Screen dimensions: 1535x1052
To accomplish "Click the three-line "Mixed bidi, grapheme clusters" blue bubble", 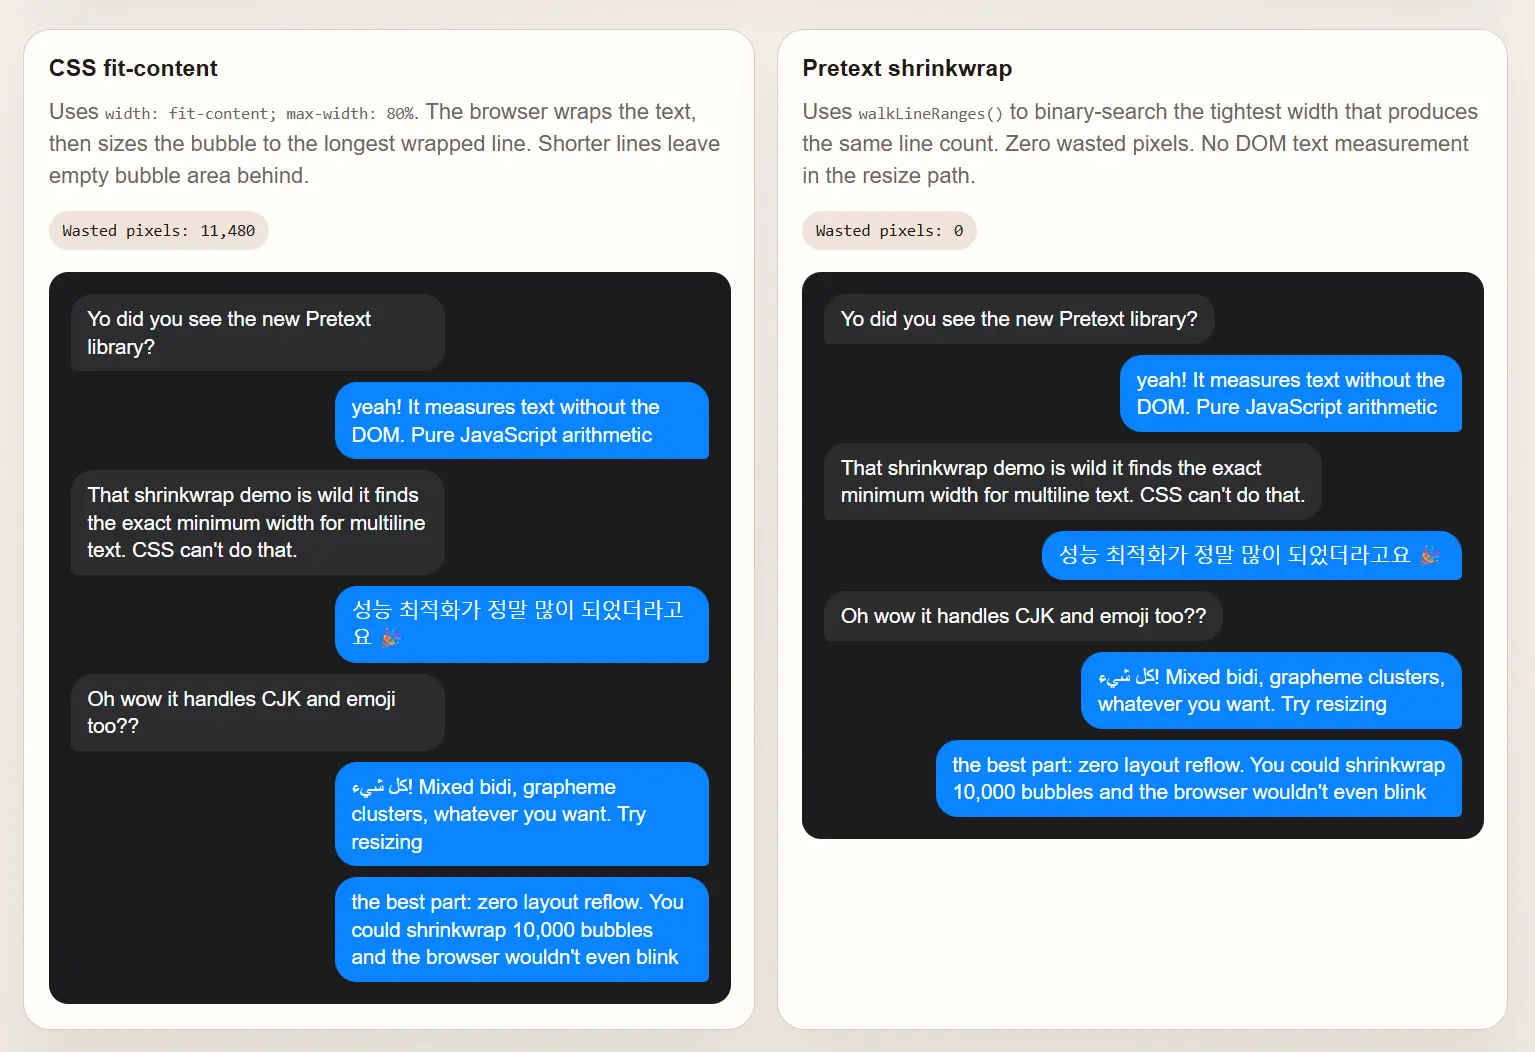I will (521, 814).
